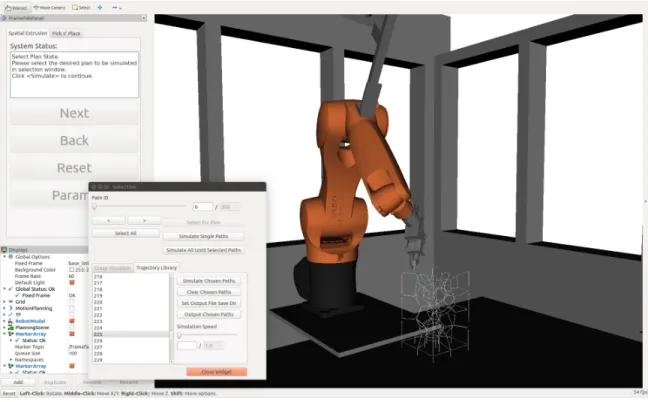Click Set Output File Save Dir

(209, 303)
